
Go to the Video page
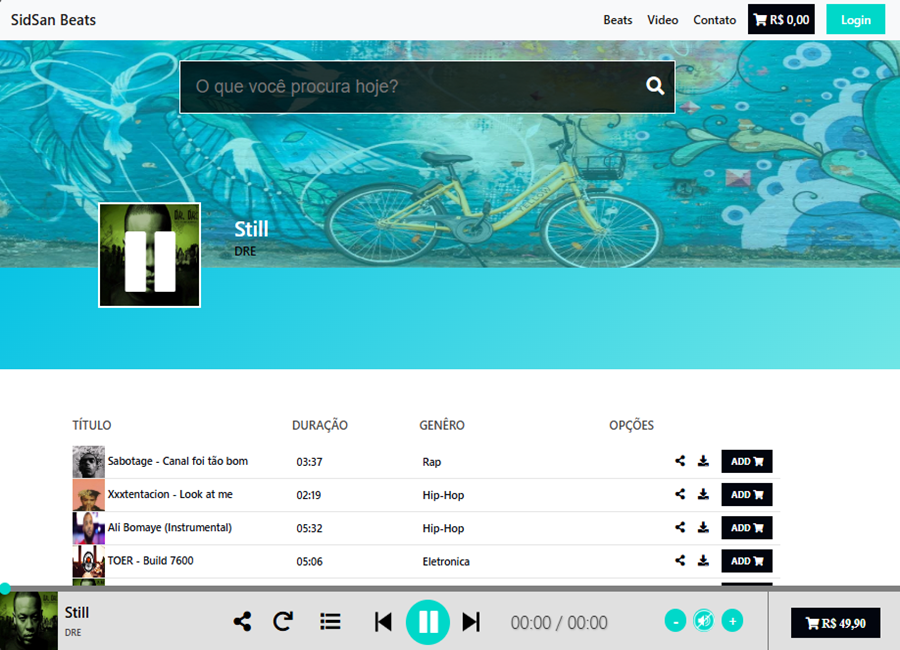click(x=662, y=20)
